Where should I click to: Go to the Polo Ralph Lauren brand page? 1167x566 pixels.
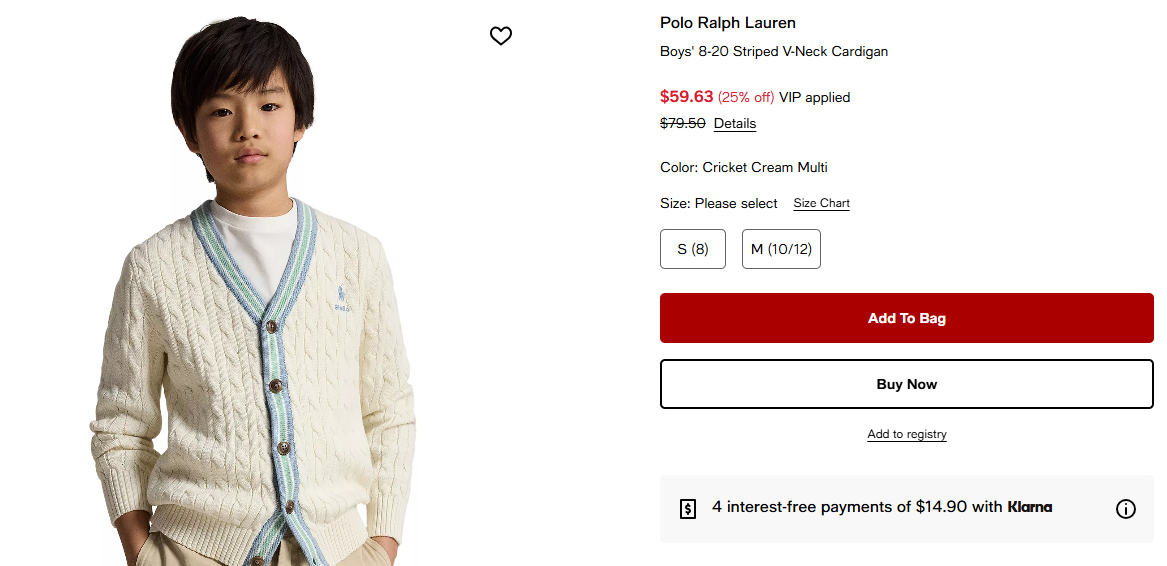(x=728, y=23)
